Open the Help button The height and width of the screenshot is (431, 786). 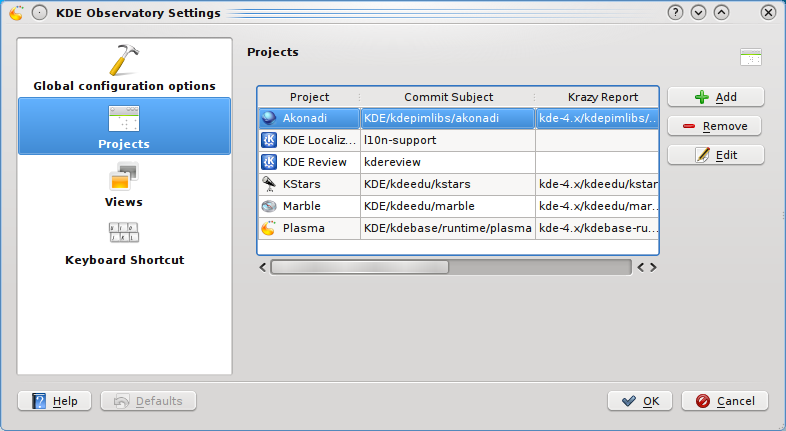55,401
